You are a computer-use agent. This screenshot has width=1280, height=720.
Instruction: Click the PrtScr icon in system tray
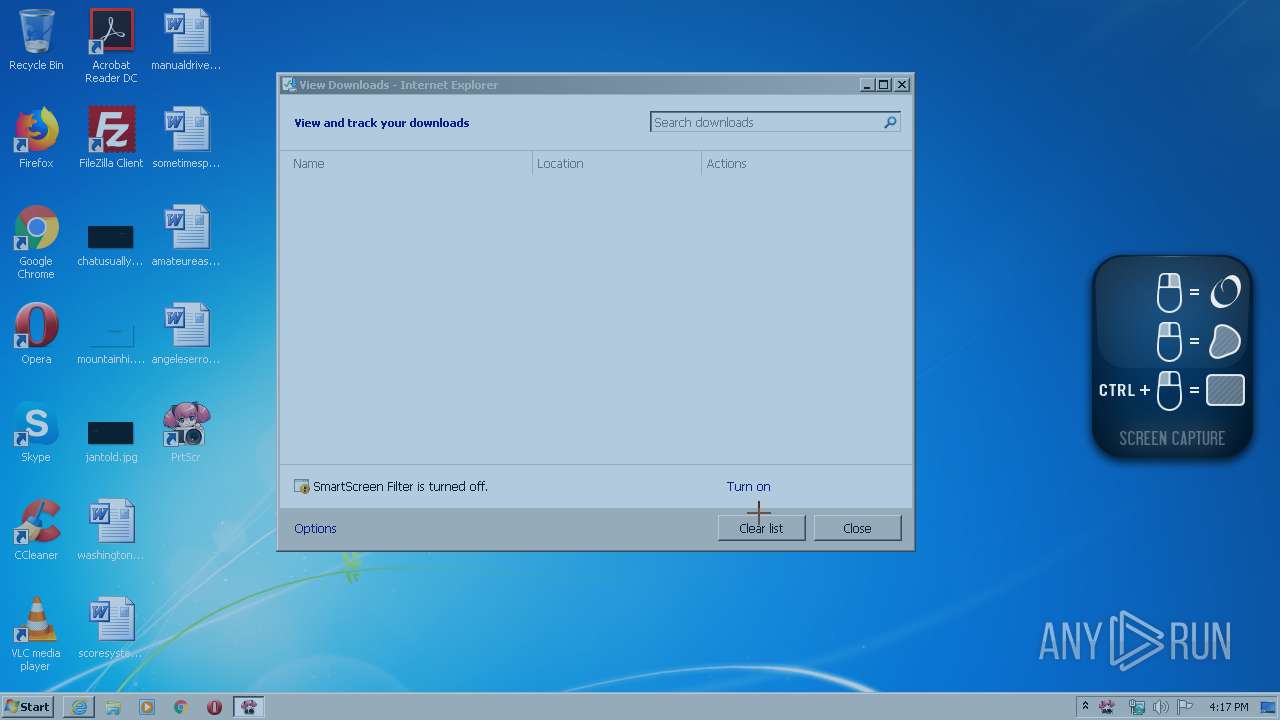(1108, 707)
